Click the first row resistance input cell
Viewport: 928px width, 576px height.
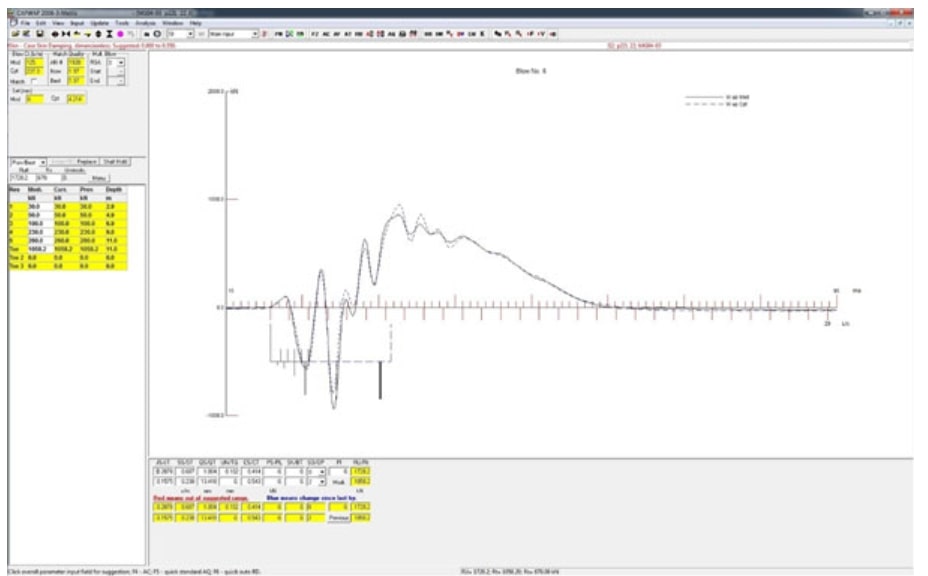[x=40, y=205]
